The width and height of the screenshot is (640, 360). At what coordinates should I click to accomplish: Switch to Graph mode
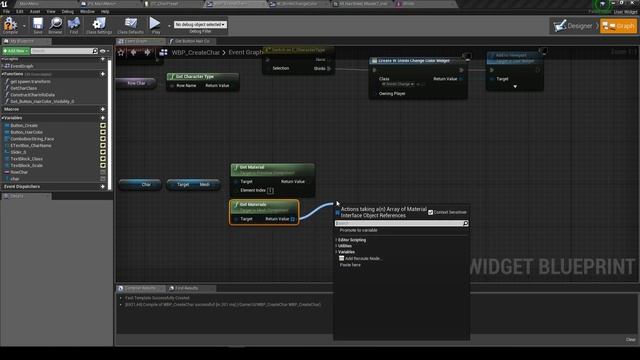pyautogui.click(x=618, y=26)
